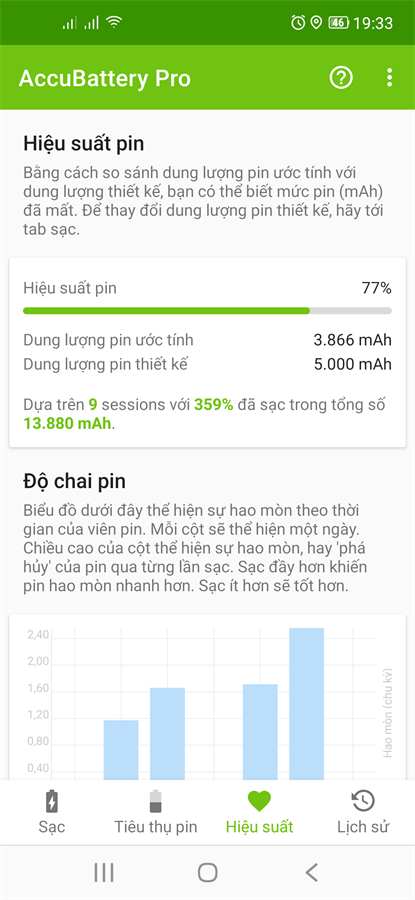Tap the 359% charged green text
The width and height of the screenshot is (415, 900).
click(214, 405)
